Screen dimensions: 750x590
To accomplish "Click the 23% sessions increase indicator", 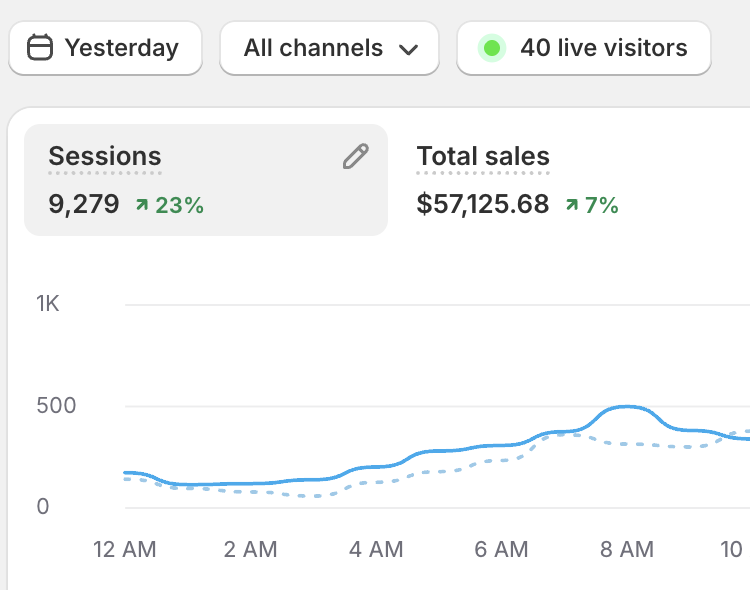I will pyautogui.click(x=170, y=205).
